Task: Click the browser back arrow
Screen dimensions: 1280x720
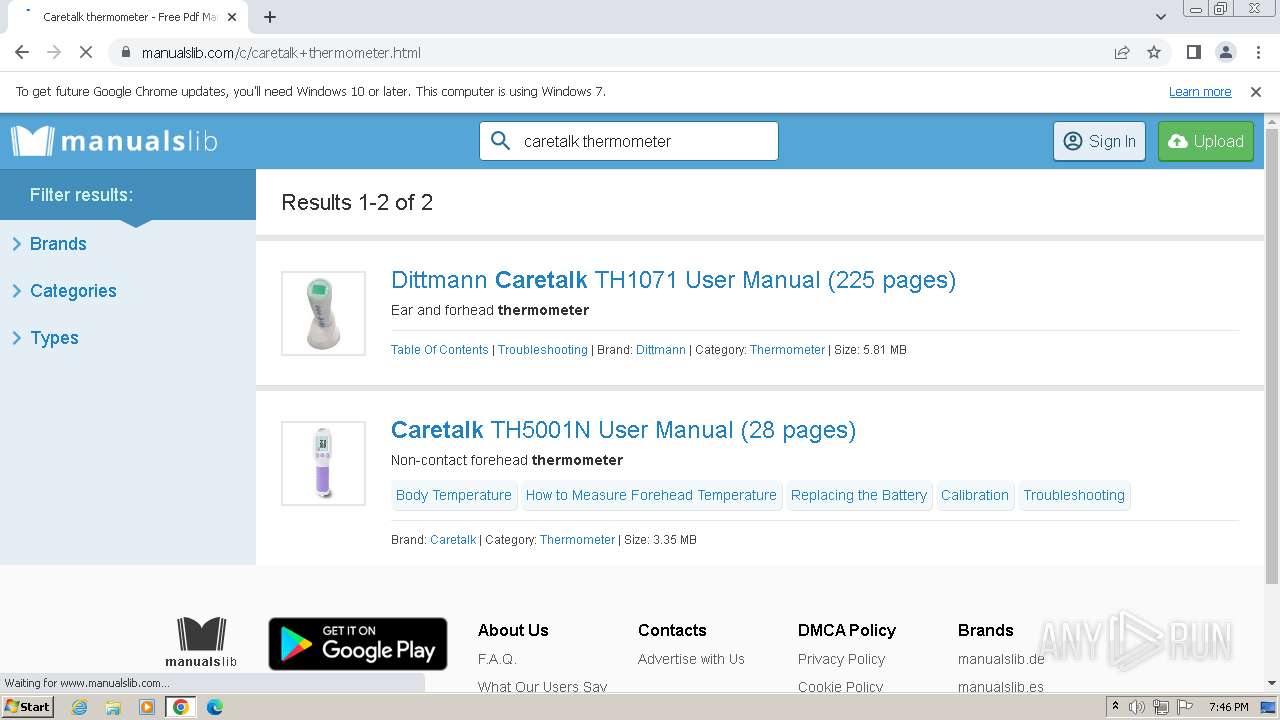Action: [22, 52]
